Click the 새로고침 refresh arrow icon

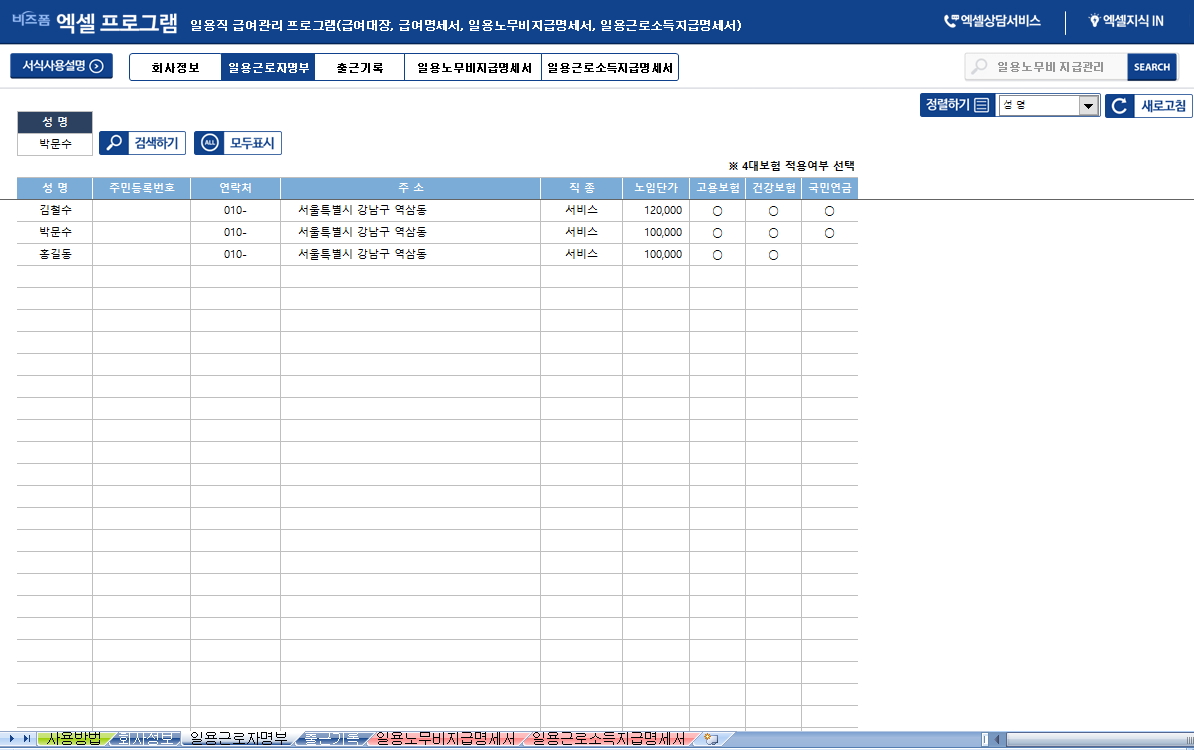1120,106
